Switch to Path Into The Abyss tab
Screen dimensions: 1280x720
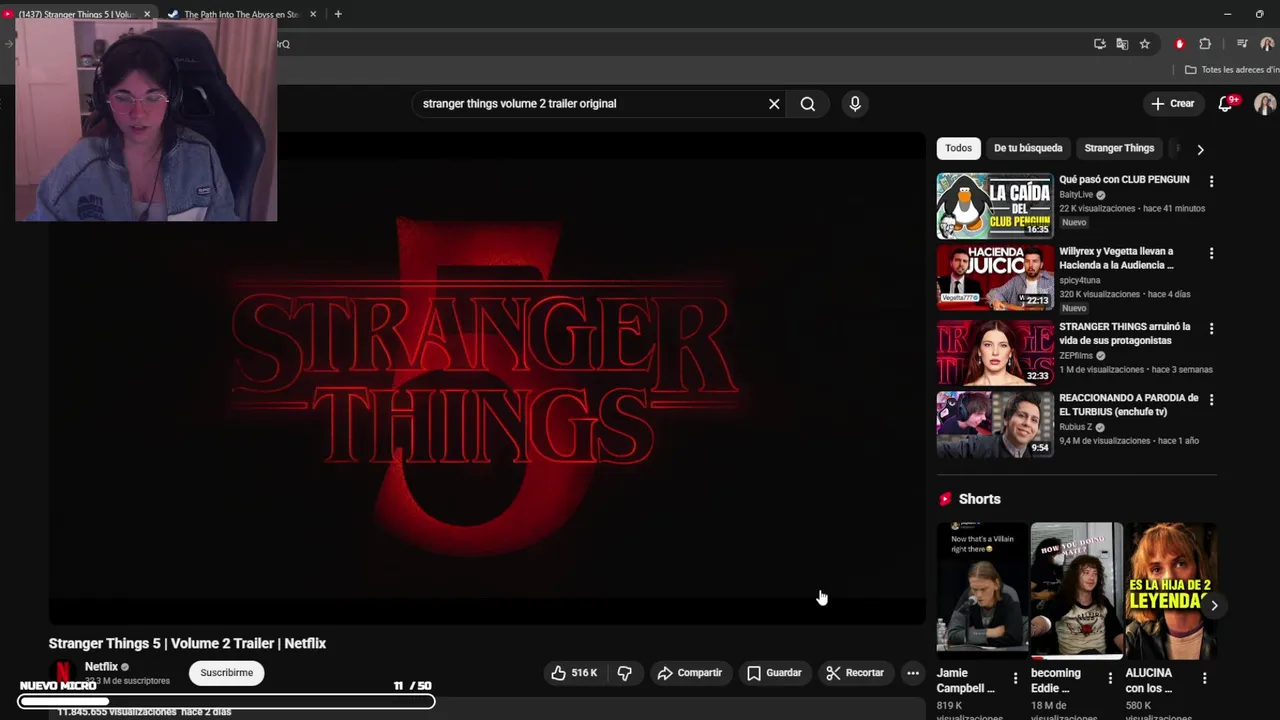(x=241, y=14)
